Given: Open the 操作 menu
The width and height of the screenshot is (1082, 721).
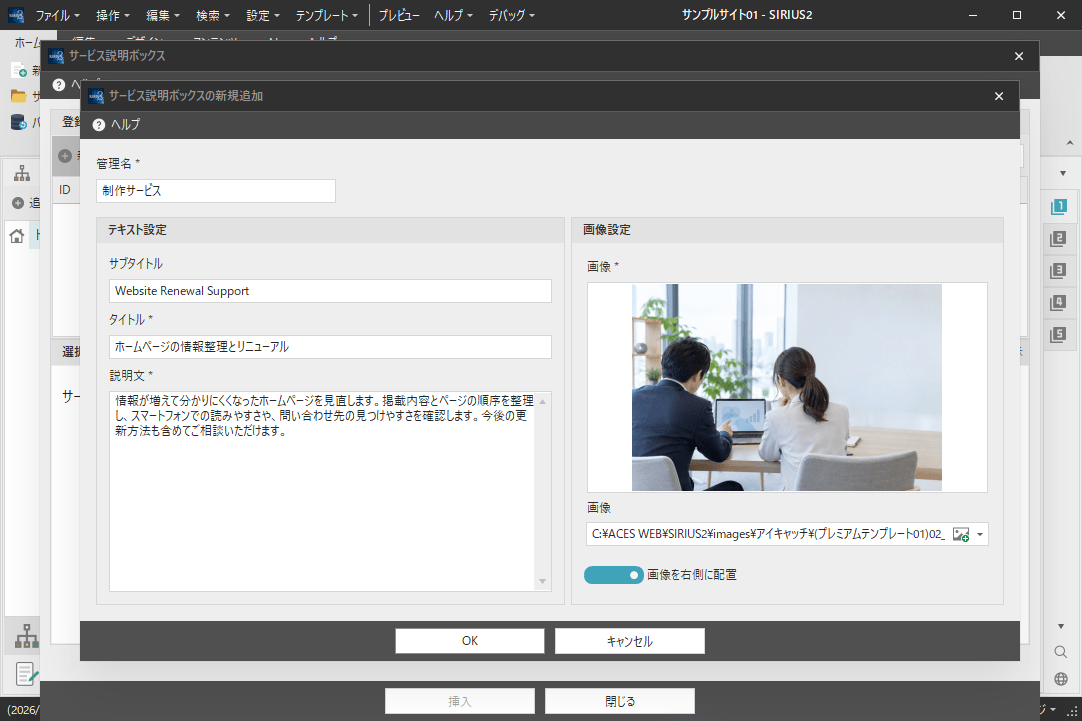Looking at the screenshot, I should pyautogui.click(x=111, y=15).
